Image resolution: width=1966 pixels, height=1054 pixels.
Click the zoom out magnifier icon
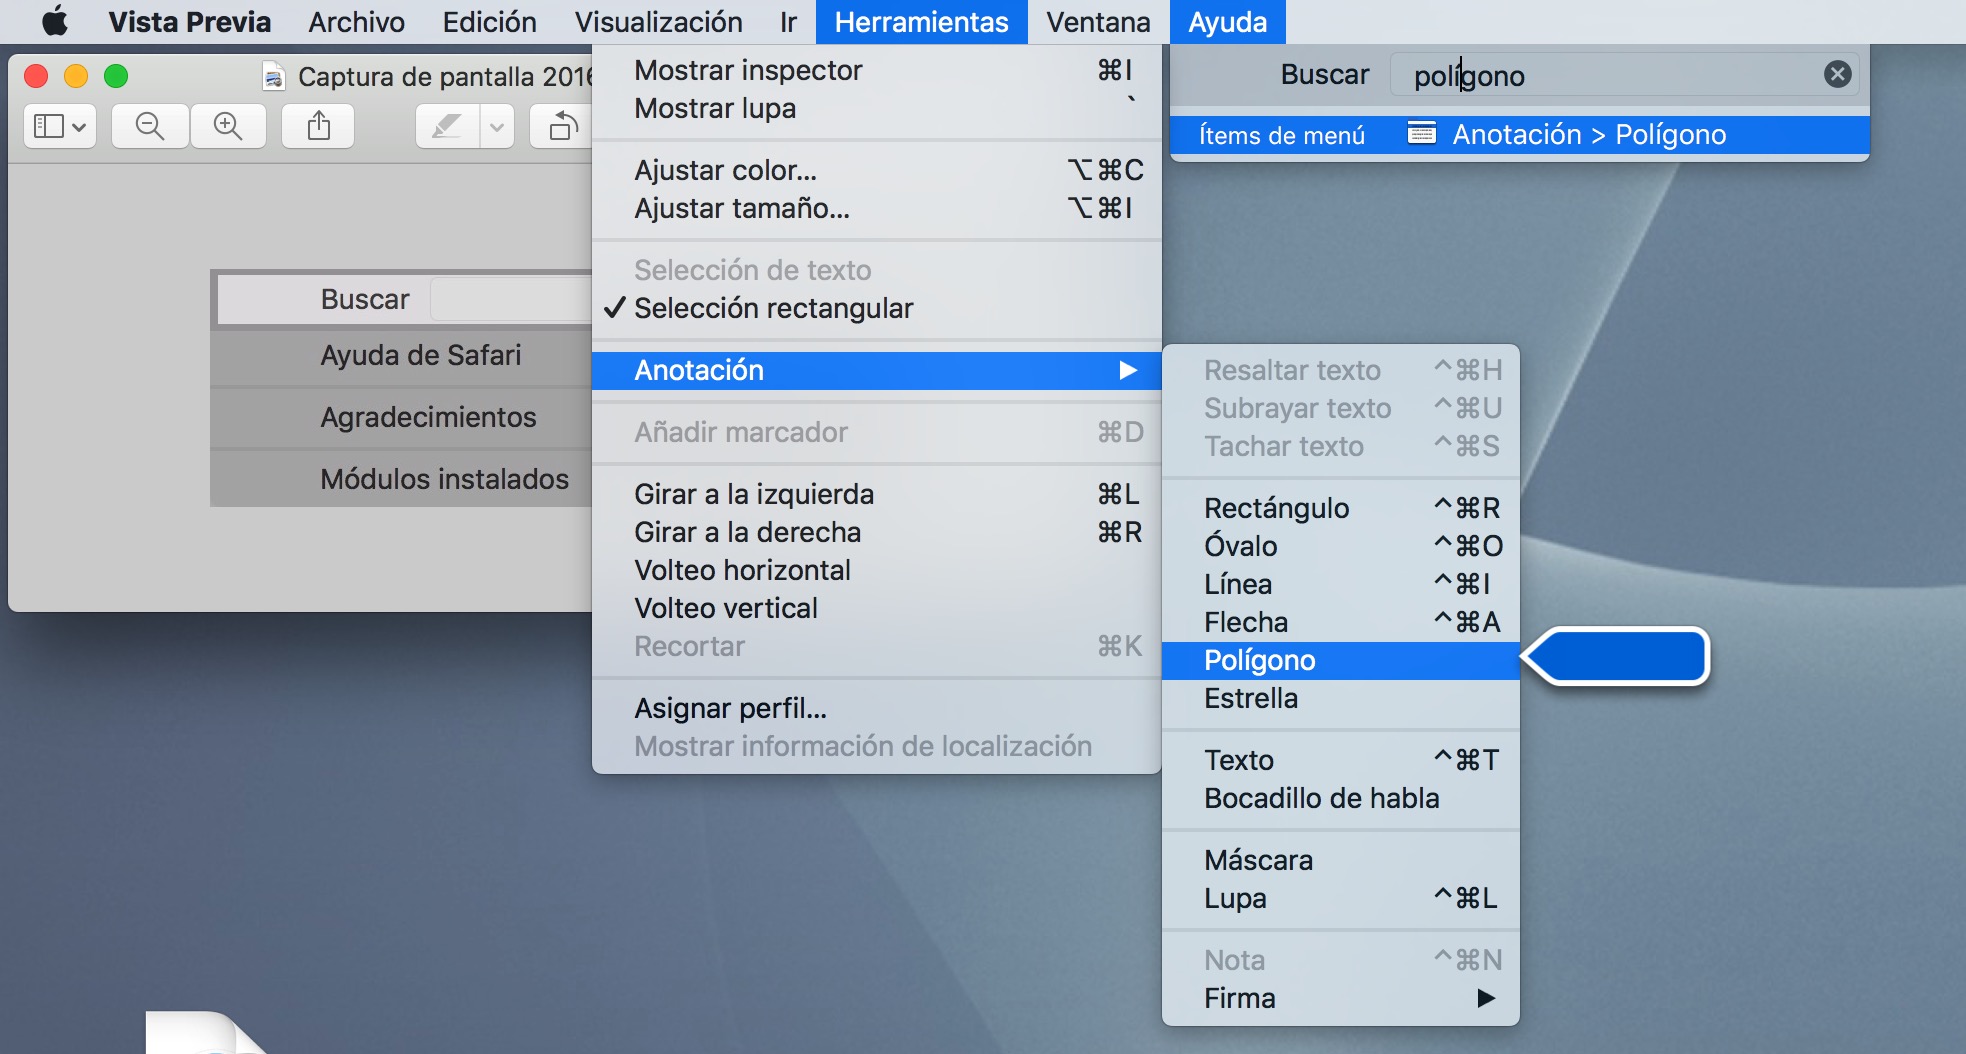coord(150,126)
